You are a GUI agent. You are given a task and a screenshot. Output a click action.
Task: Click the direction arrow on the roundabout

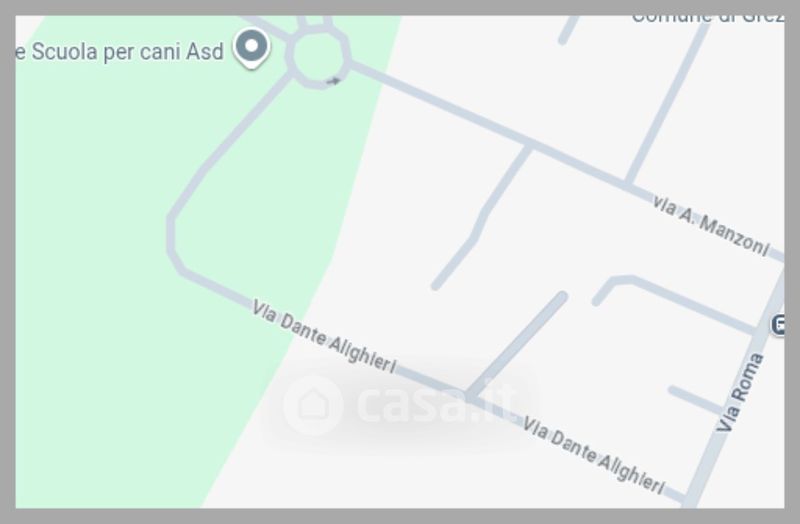[x=333, y=81]
